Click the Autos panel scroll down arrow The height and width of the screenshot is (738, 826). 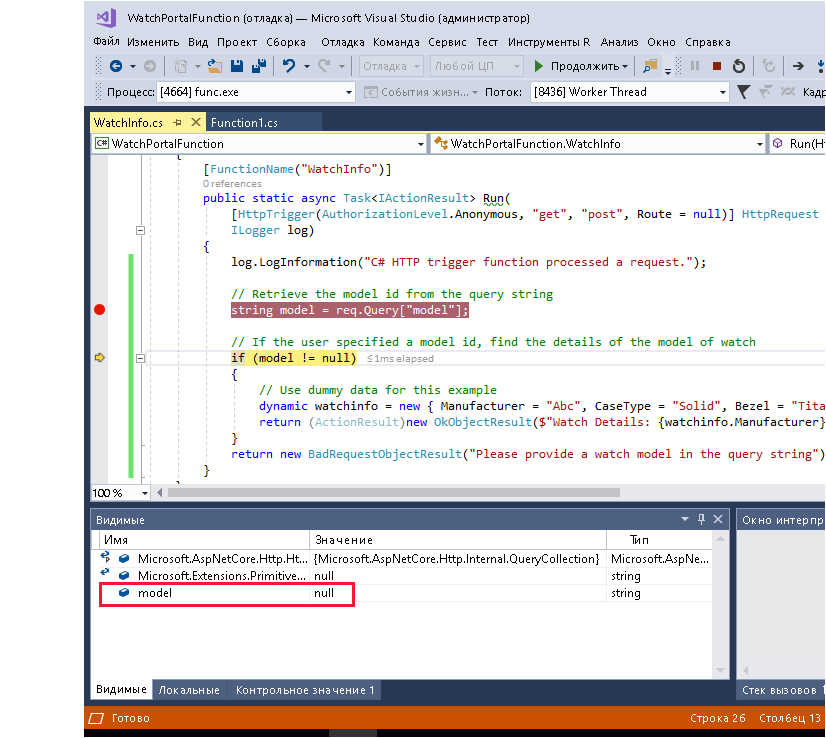pyautogui.click(x=720, y=671)
